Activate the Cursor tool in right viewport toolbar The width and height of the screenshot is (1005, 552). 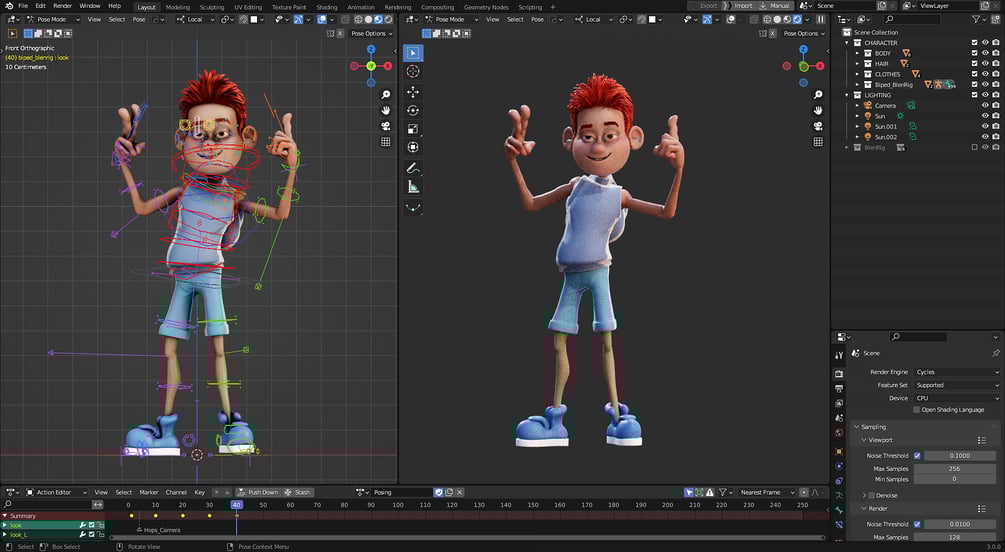click(x=413, y=72)
